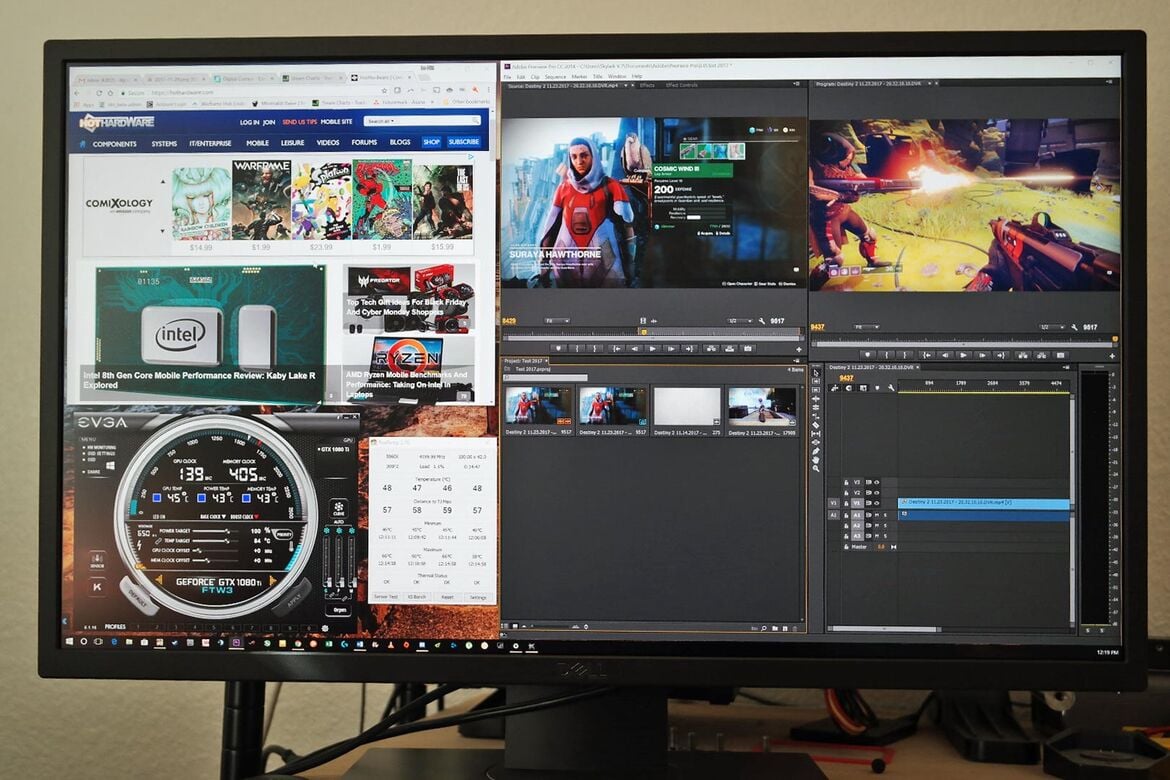Open File Explorer from the taskbar
Screen dimensions: 1170x780
pos(129,642)
